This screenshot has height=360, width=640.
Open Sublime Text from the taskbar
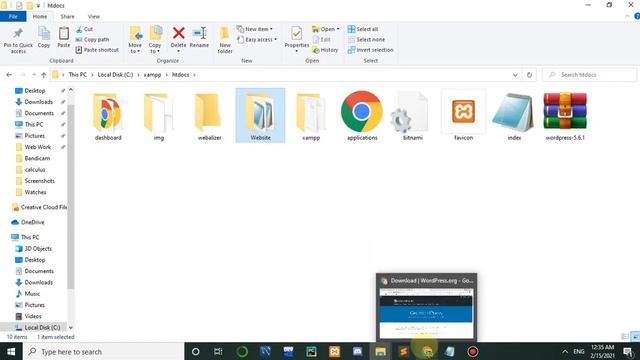403,351
